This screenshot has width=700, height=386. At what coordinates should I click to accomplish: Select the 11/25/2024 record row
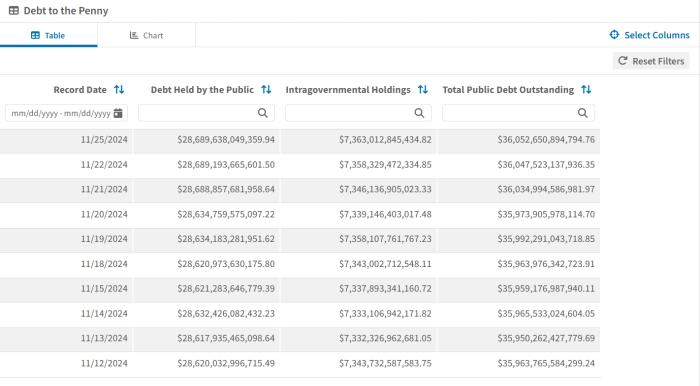pos(300,140)
